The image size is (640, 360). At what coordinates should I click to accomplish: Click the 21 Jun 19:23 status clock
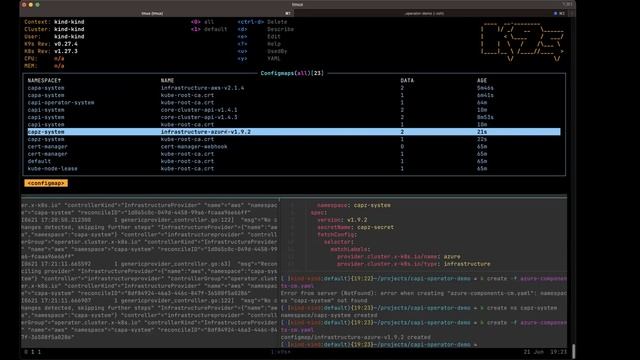pyautogui.click(x=545, y=352)
